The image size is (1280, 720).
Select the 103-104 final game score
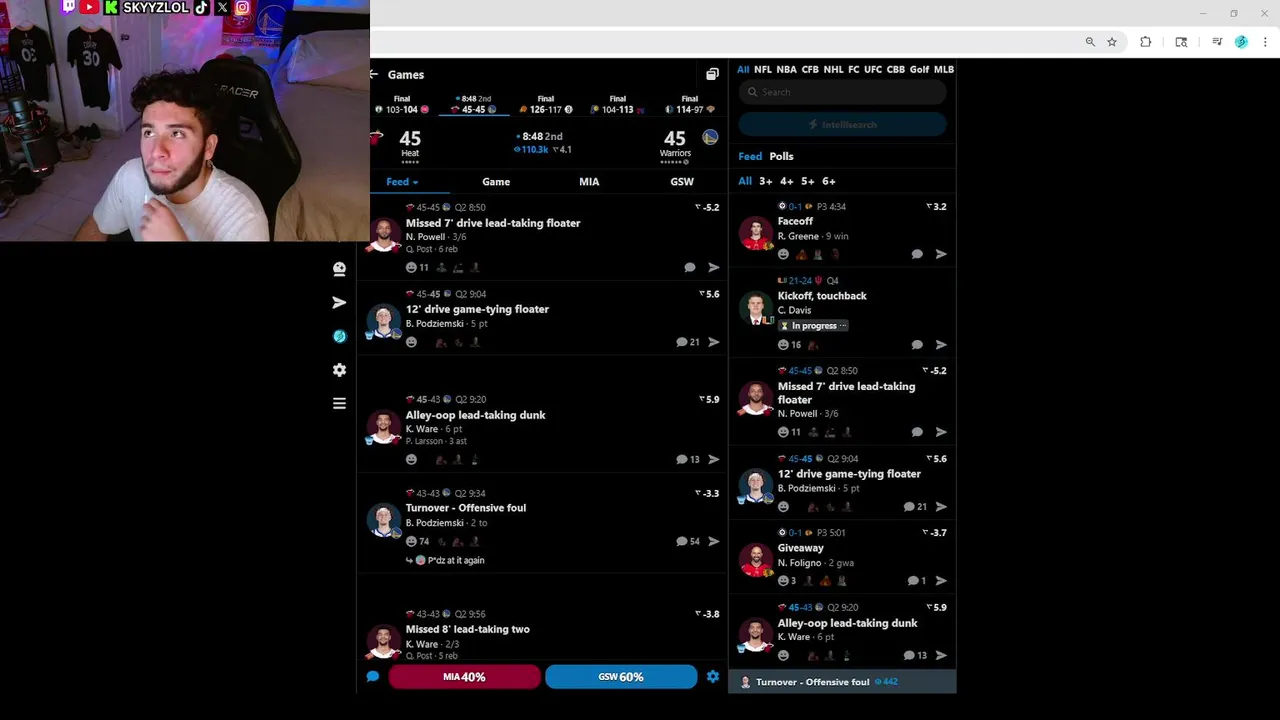click(x=402, y=105)
